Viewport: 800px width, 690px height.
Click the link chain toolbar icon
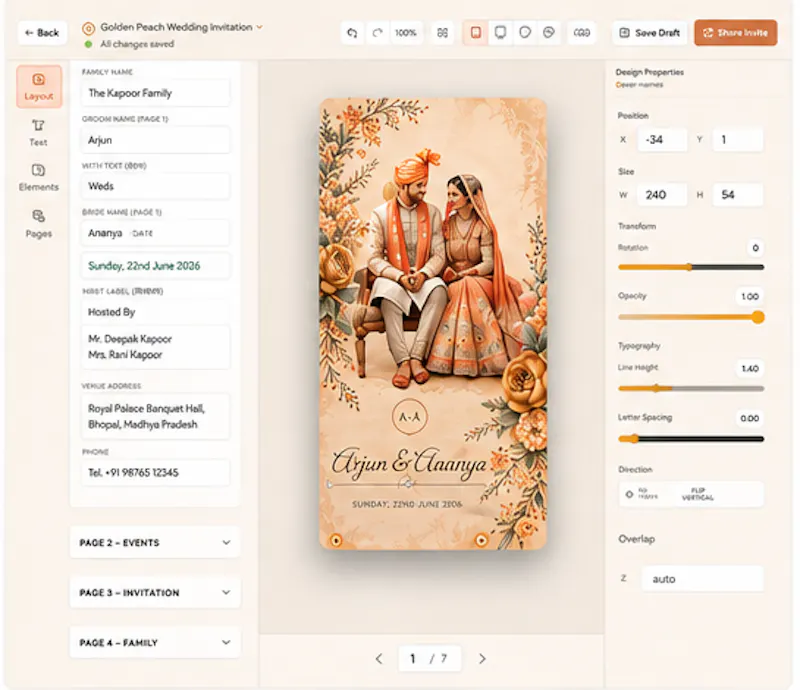click(x=582, y=33)
